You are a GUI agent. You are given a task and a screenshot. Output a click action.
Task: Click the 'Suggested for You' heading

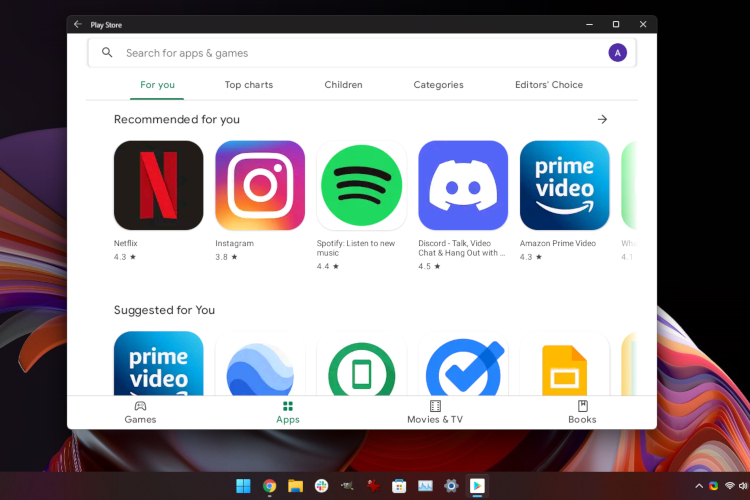[x=164, y=310]
